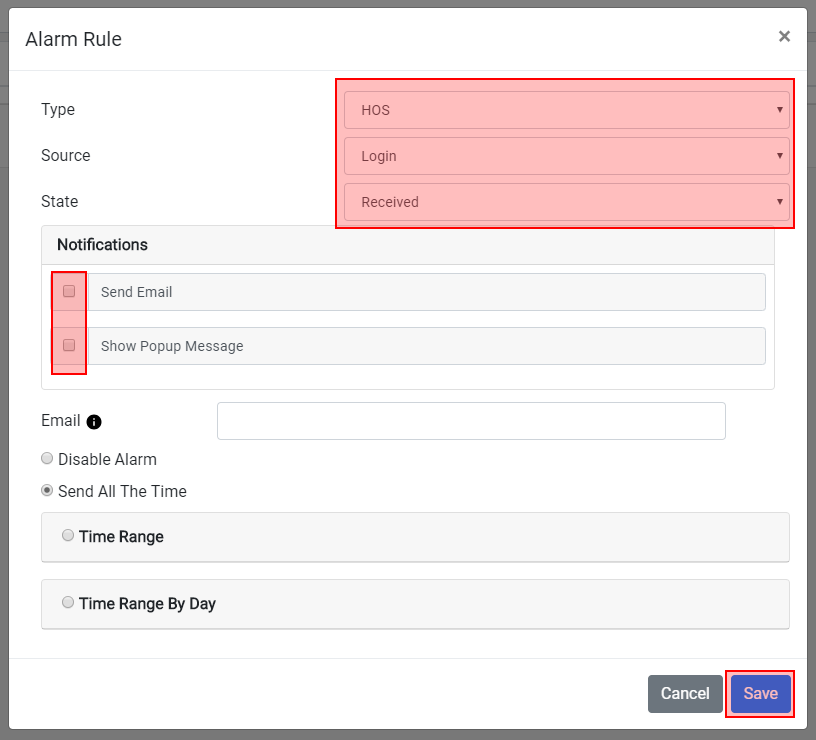Click the Notifications panel header

408,245
